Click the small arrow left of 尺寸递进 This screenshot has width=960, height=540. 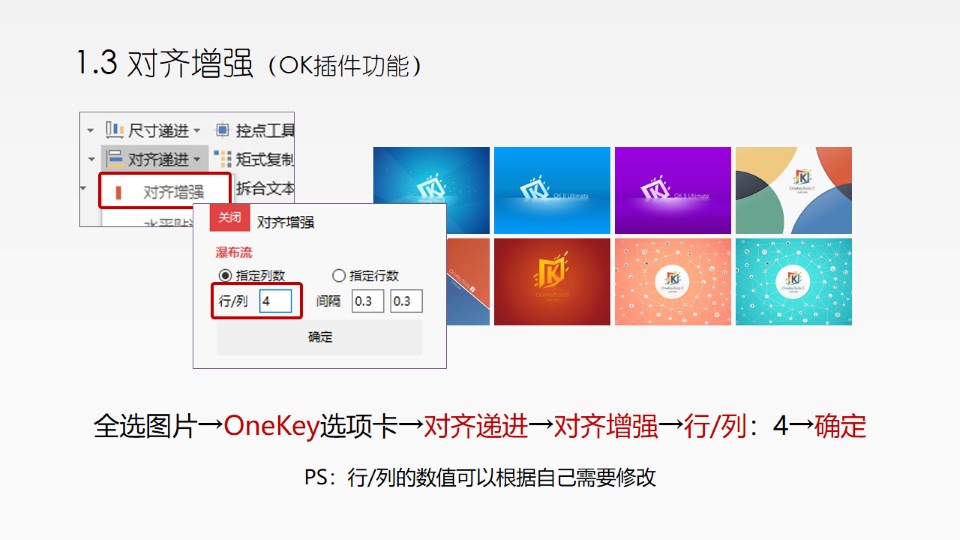[90, 130]
